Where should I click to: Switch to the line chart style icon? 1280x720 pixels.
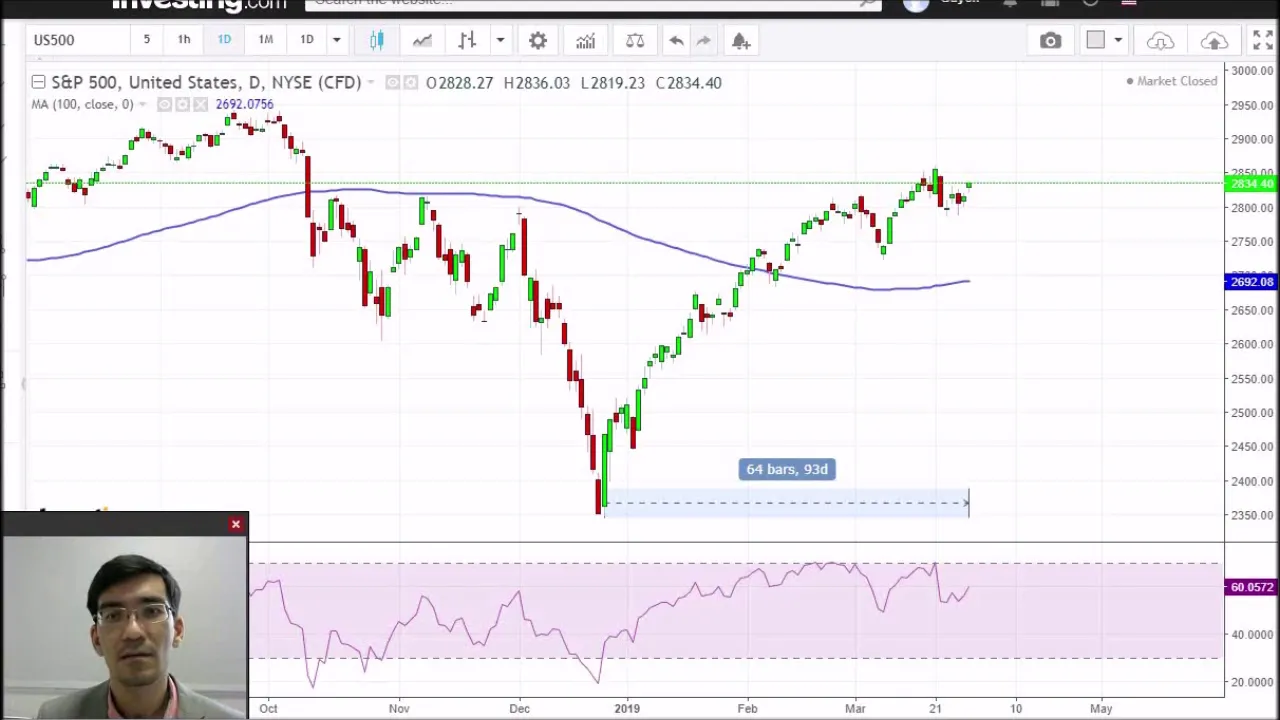(x=422, y=40)
